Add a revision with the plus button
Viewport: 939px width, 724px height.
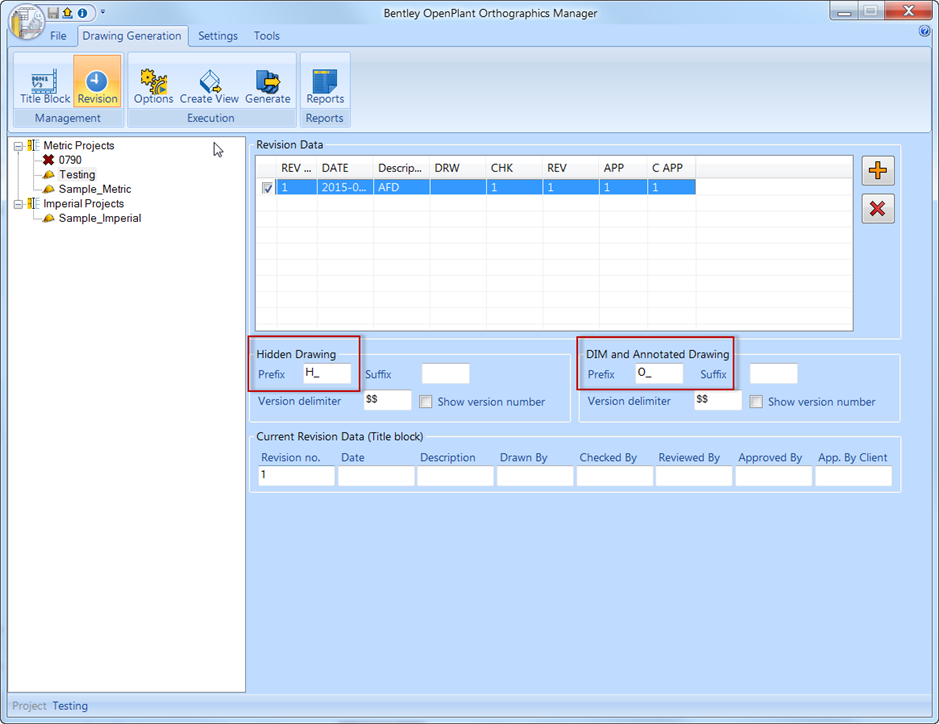[x=878, y=171]
